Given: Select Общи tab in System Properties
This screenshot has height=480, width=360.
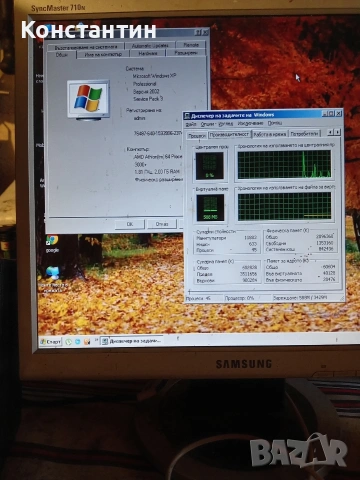Looking at the screenshot, I should 62,55.
